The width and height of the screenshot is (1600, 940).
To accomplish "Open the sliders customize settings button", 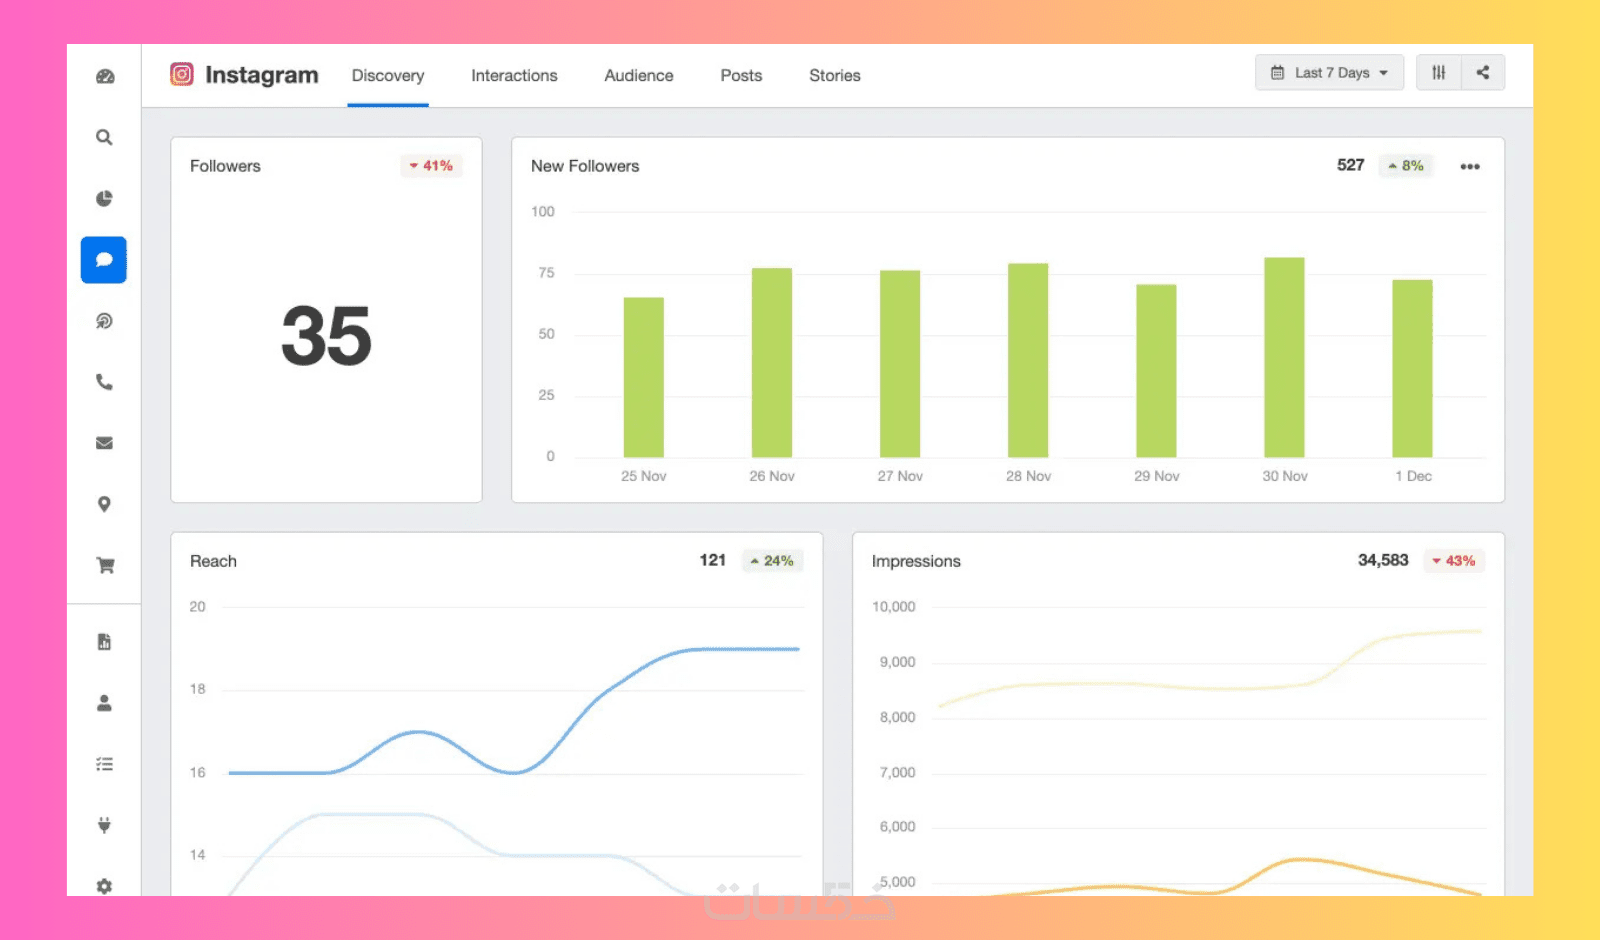I will click(1438, 72).
